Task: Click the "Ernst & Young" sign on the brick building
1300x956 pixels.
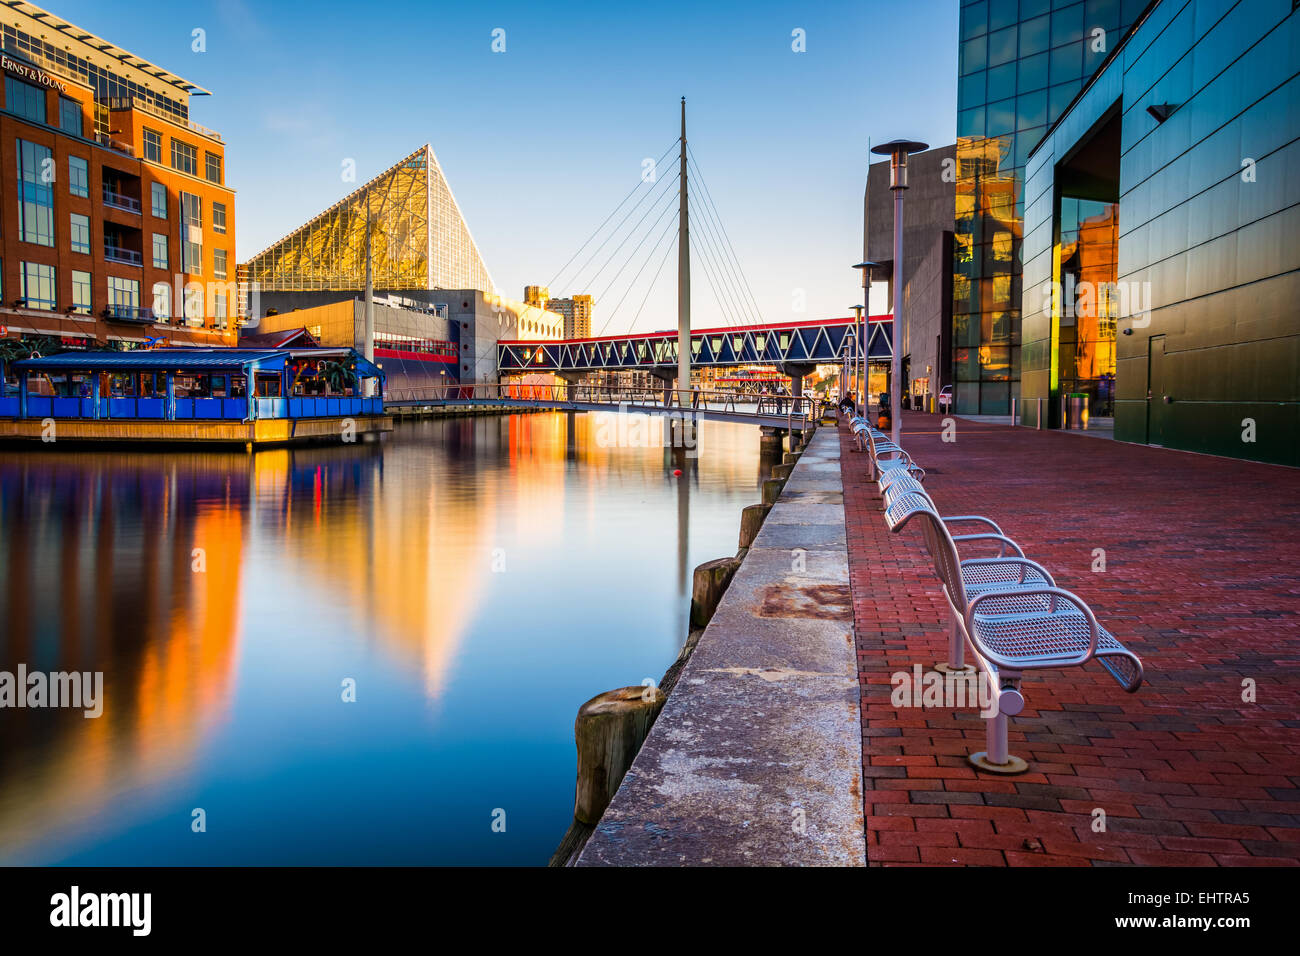Action: point(34,74)
